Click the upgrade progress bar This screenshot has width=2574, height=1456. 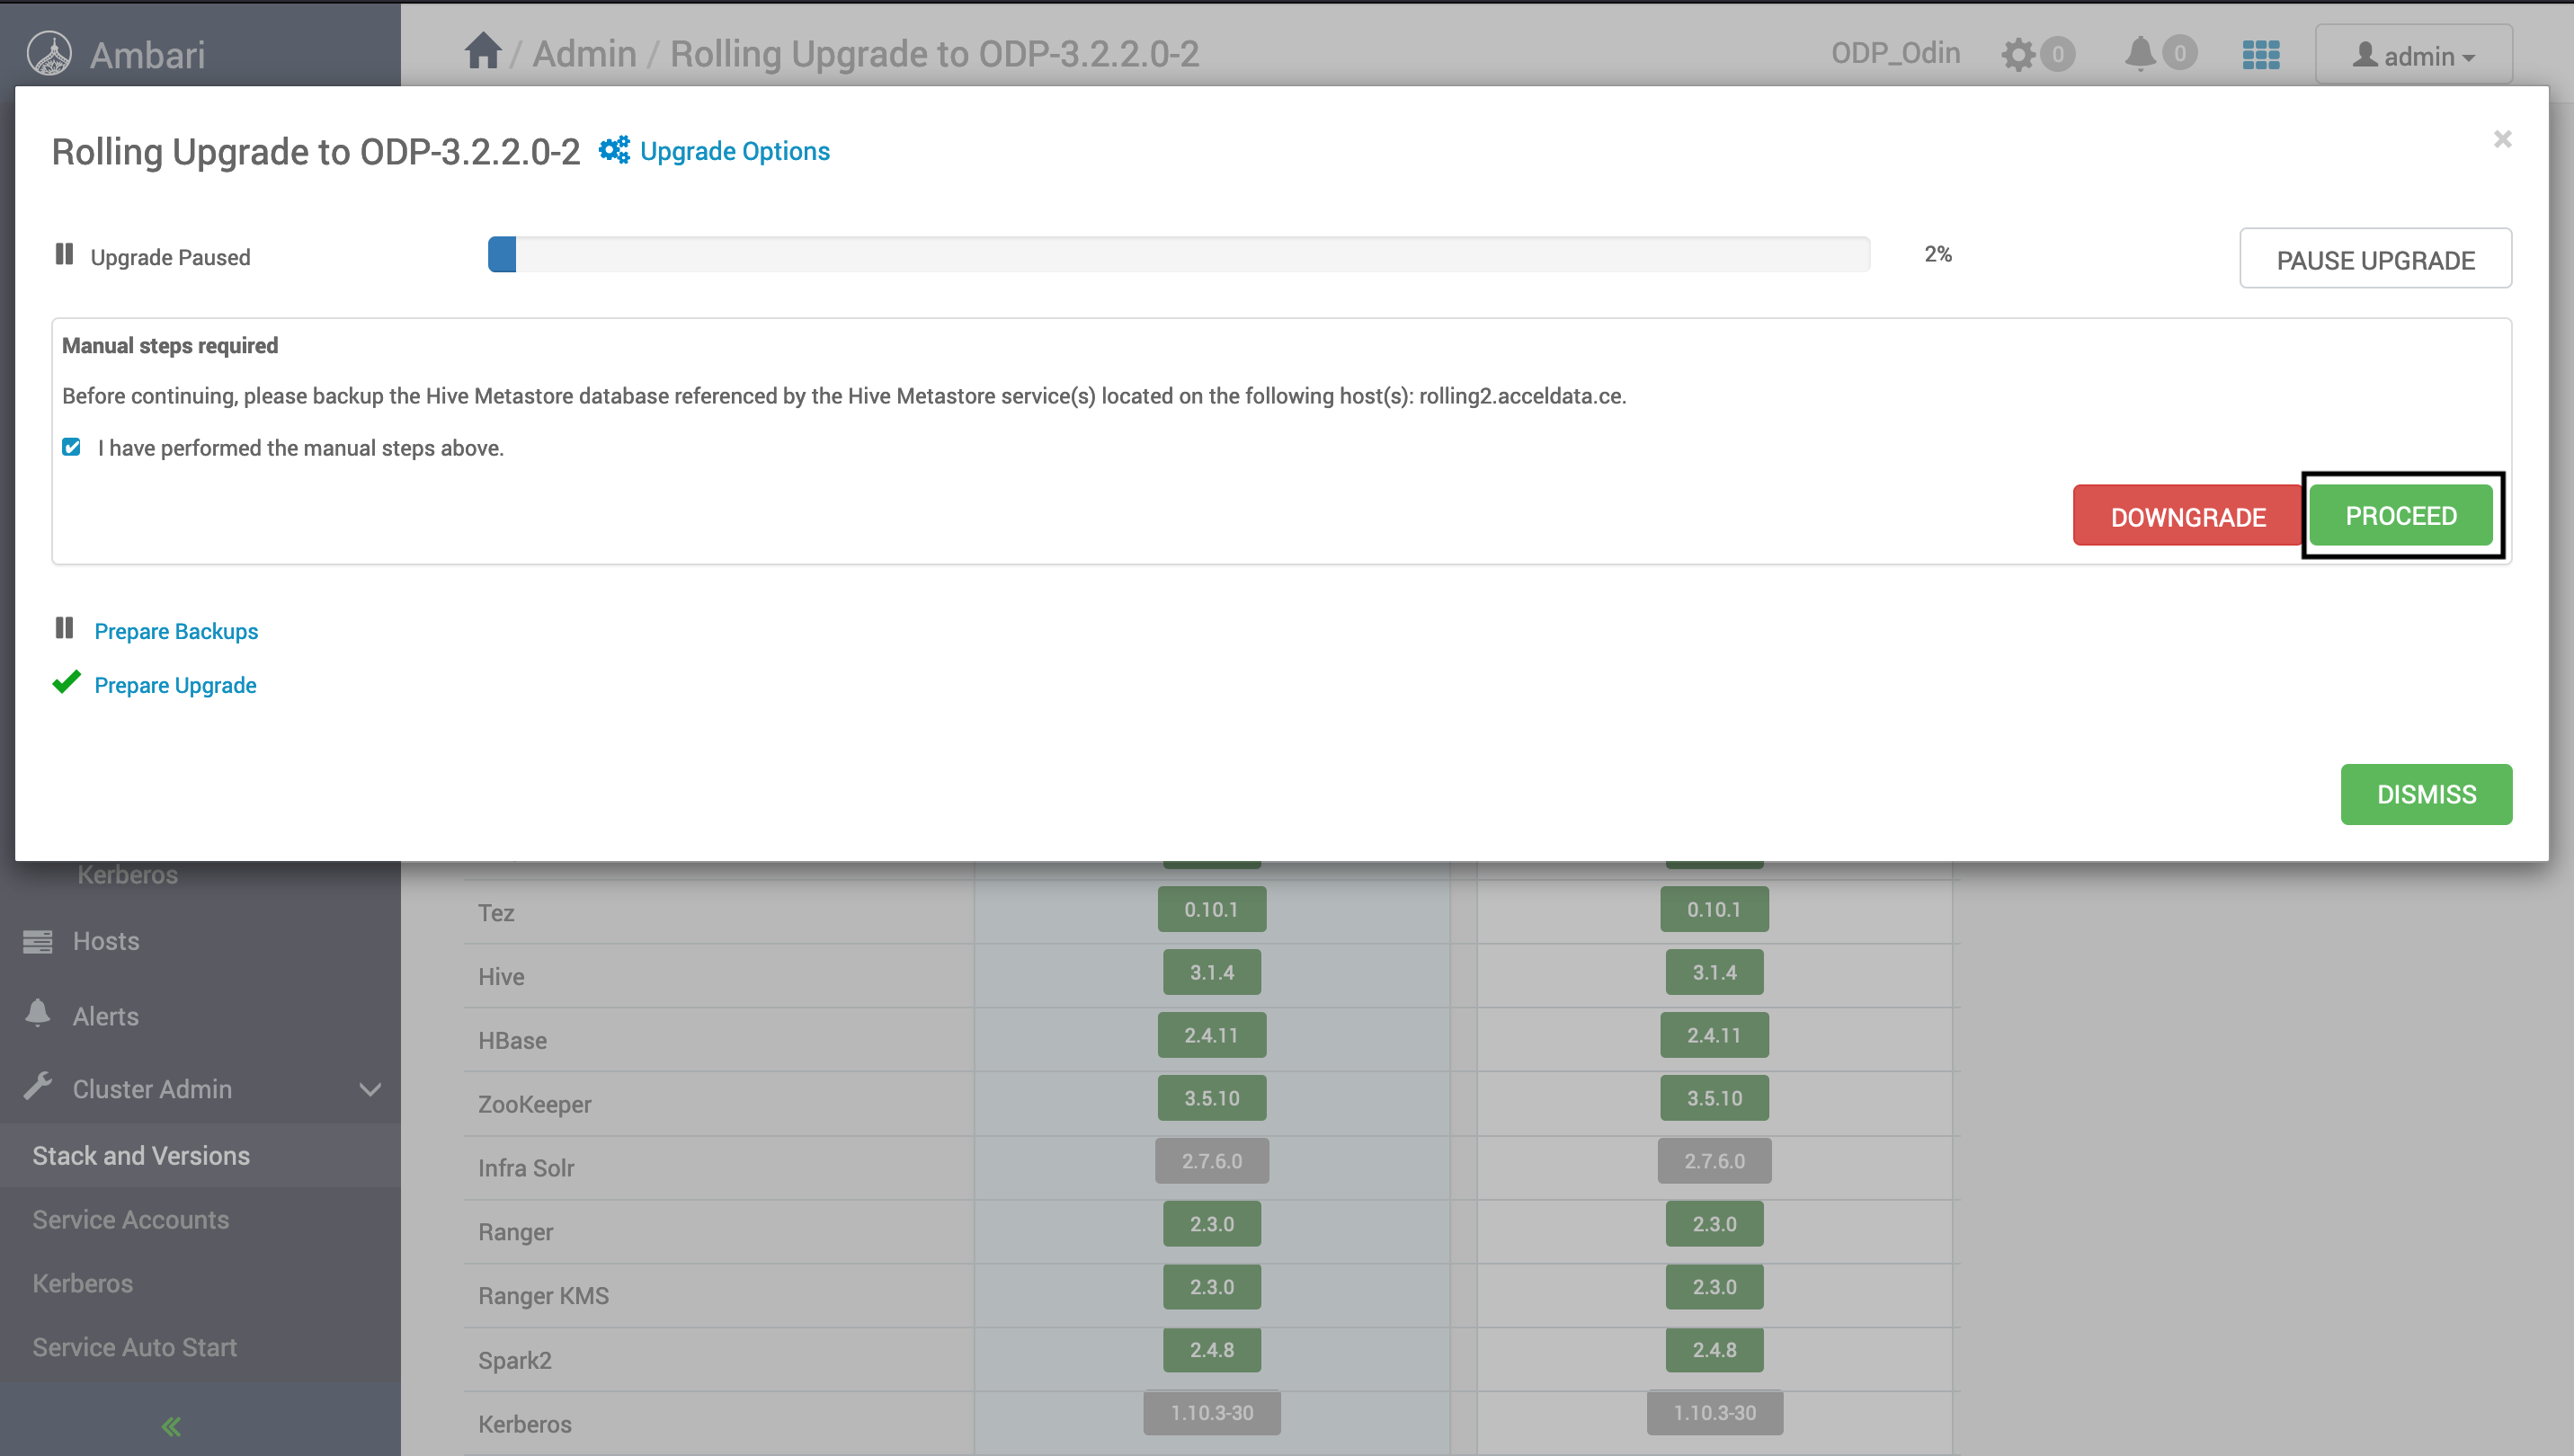(1178, 254)
